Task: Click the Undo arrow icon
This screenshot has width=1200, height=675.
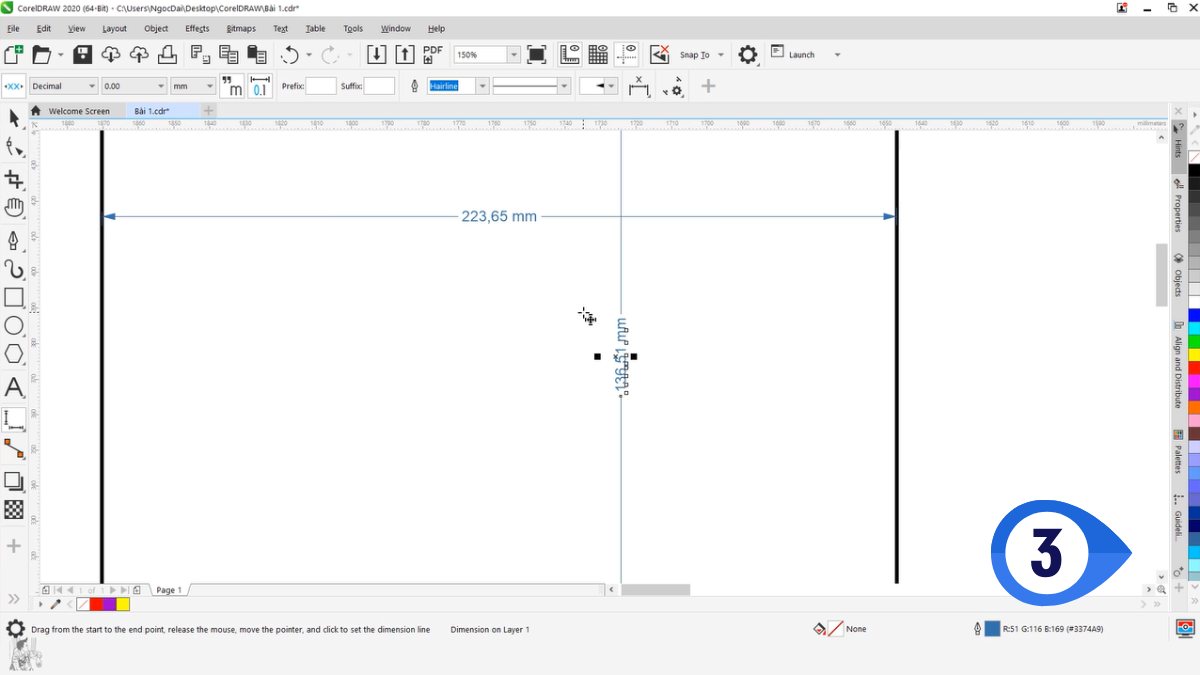Action: pos(289,54)
